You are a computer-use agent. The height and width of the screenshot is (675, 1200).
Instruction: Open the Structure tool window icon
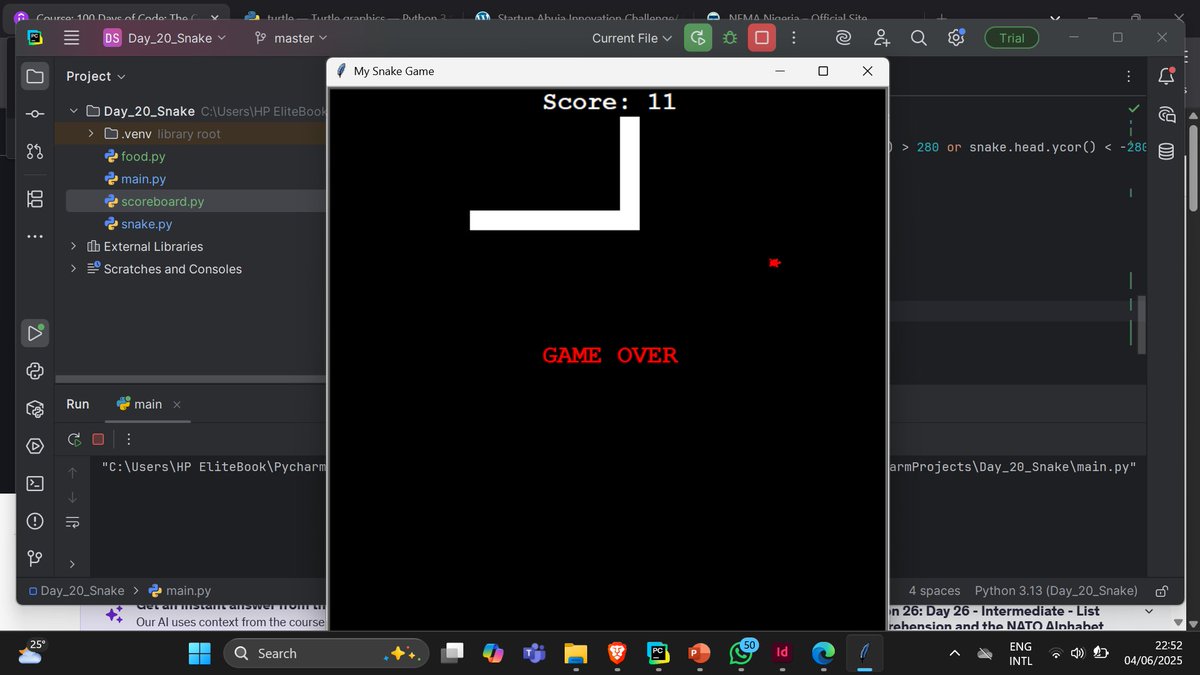pyautogui.click(x=35, y=199)
